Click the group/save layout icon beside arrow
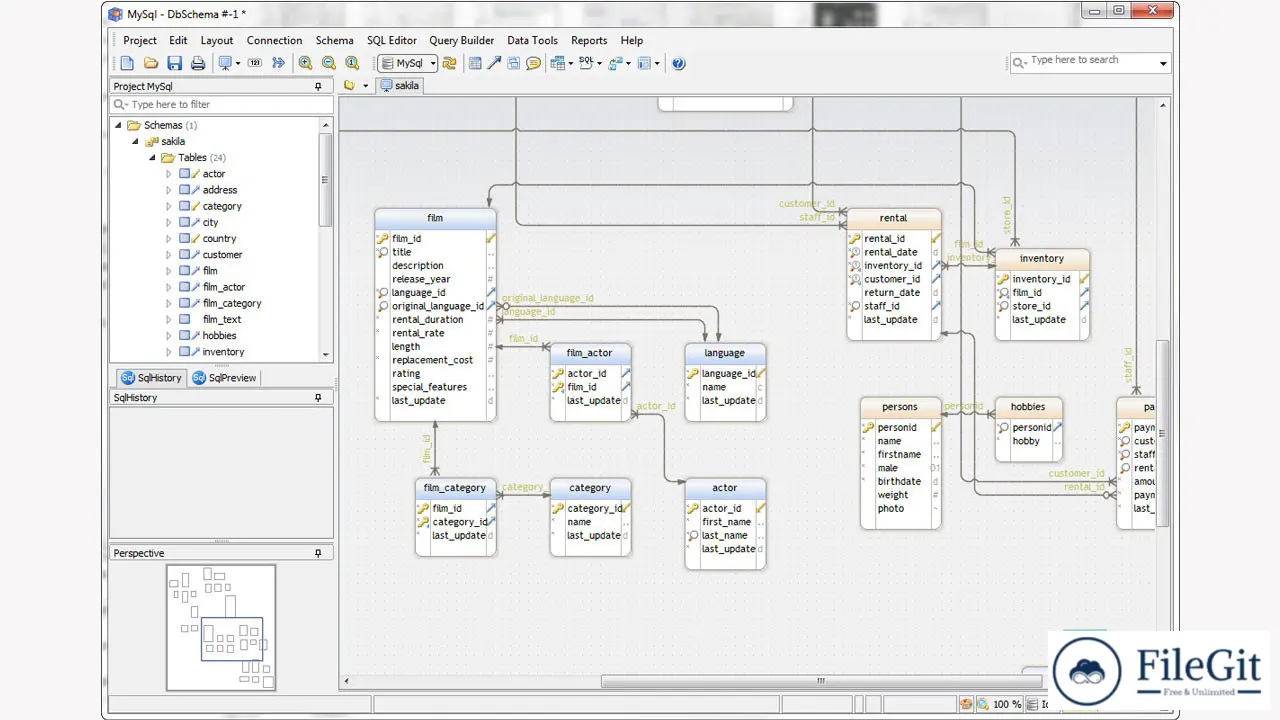The width and height of the screenshot is (1280, 720). [x=513, y=63]
